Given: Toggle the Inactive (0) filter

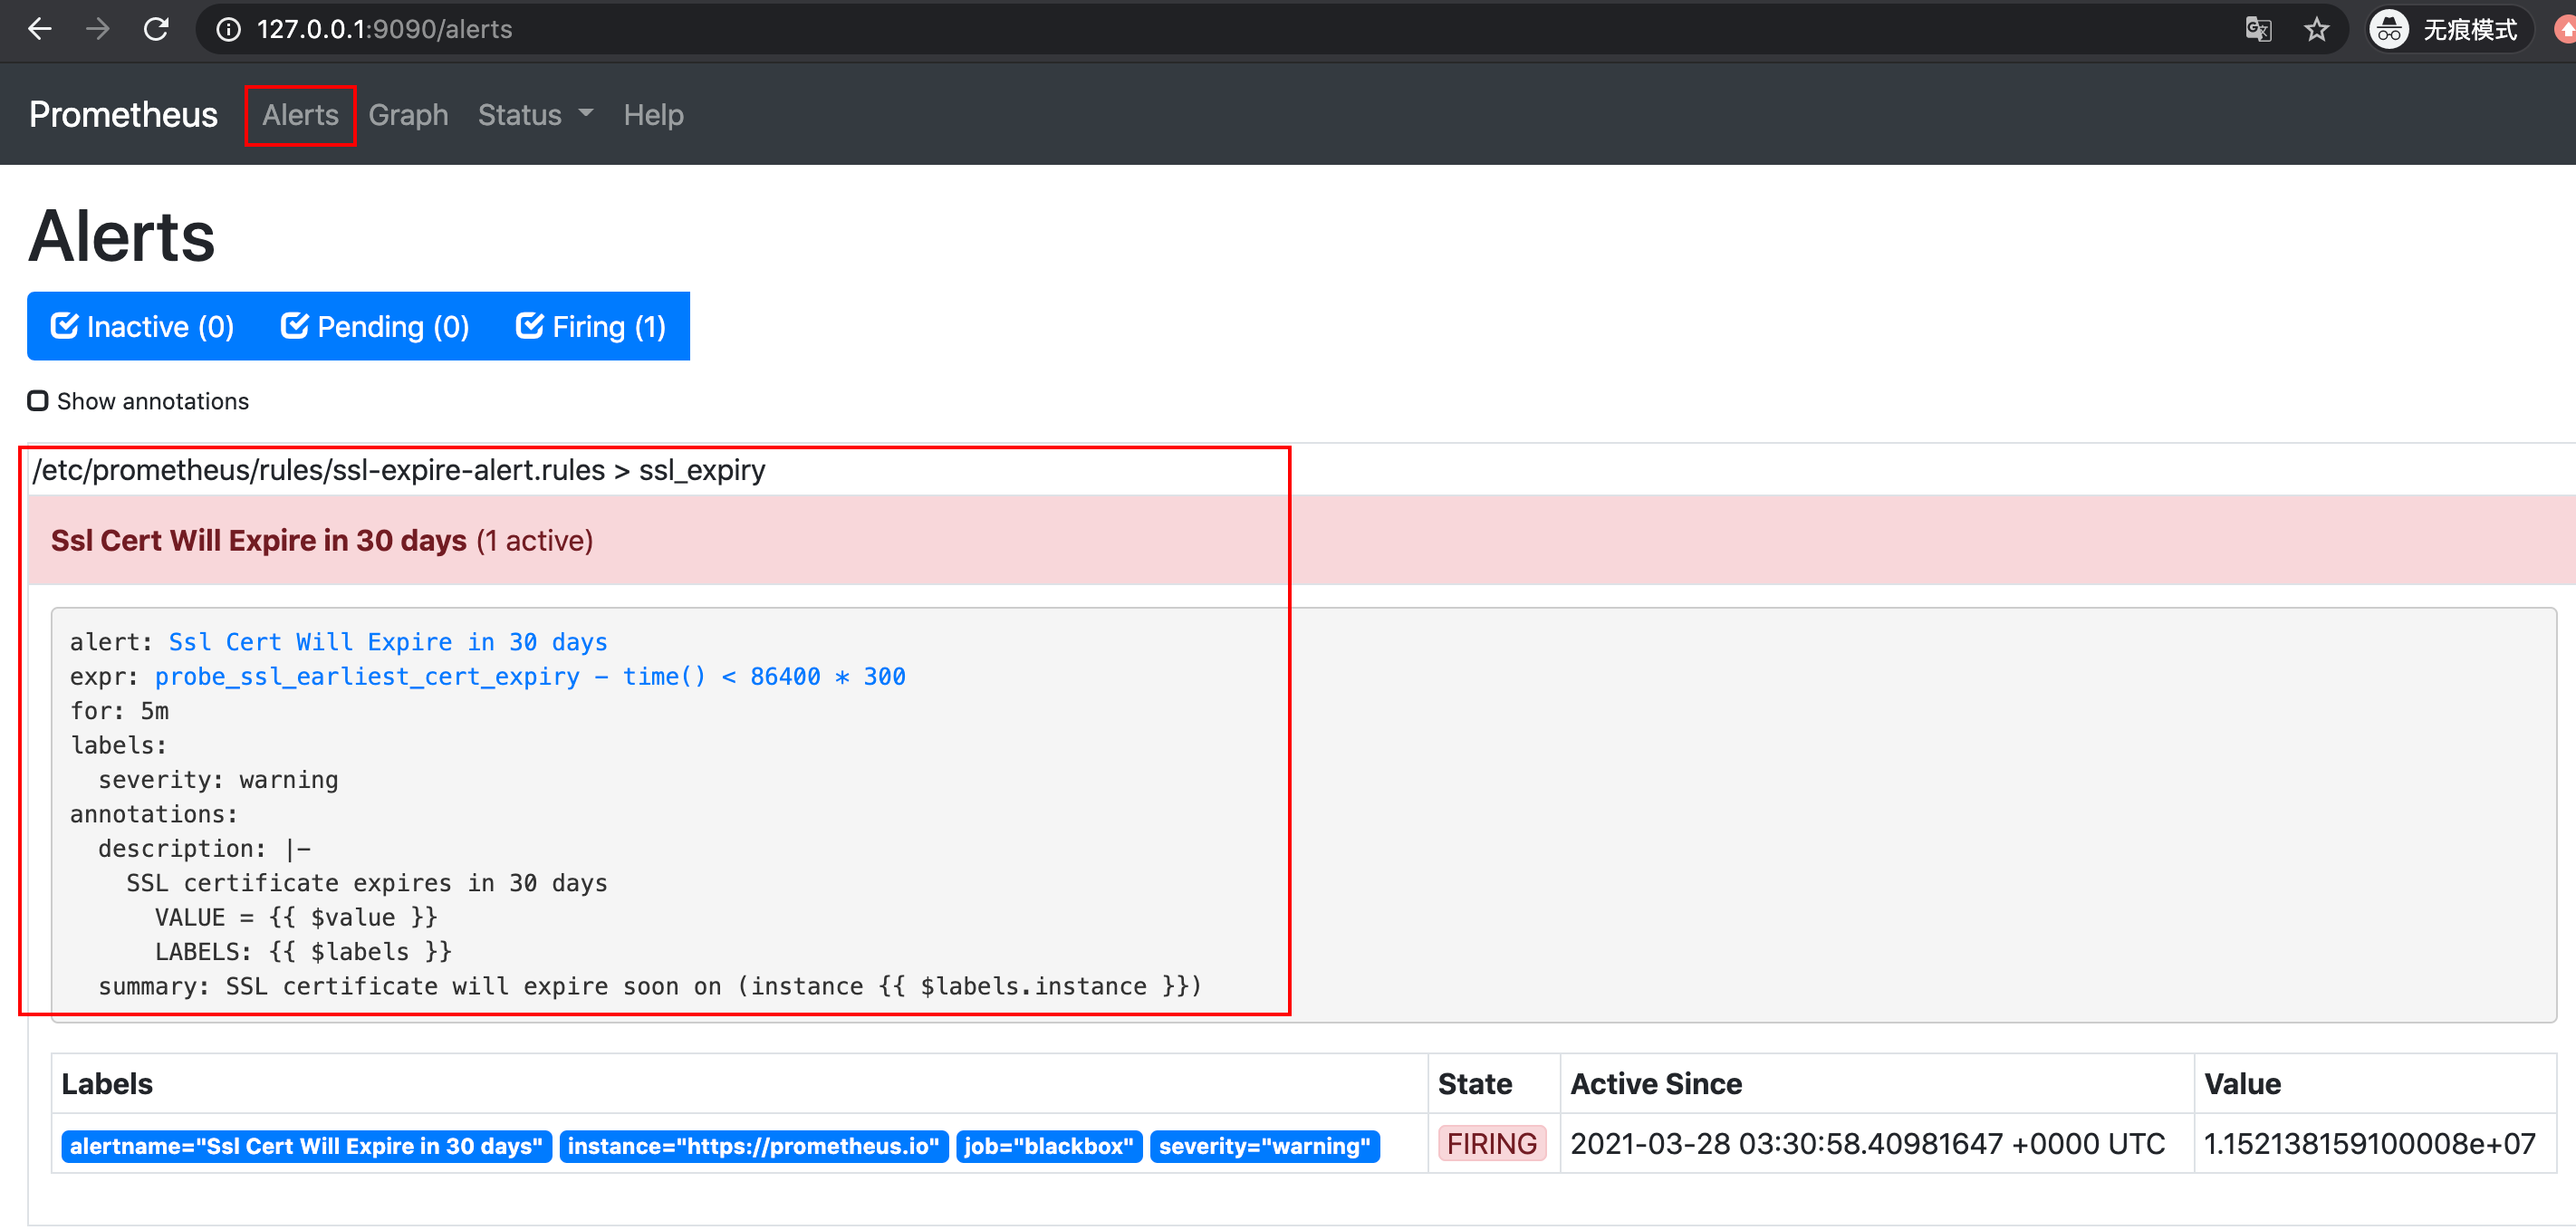Looking at the screenshot, I should [x=142, y=327].
